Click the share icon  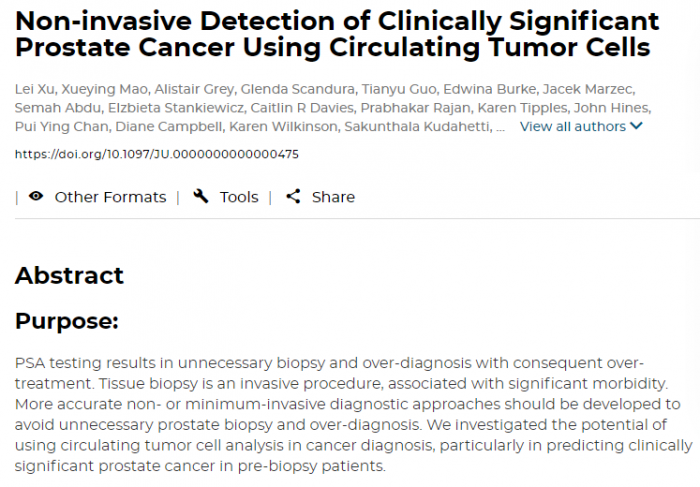pos(293,197)
